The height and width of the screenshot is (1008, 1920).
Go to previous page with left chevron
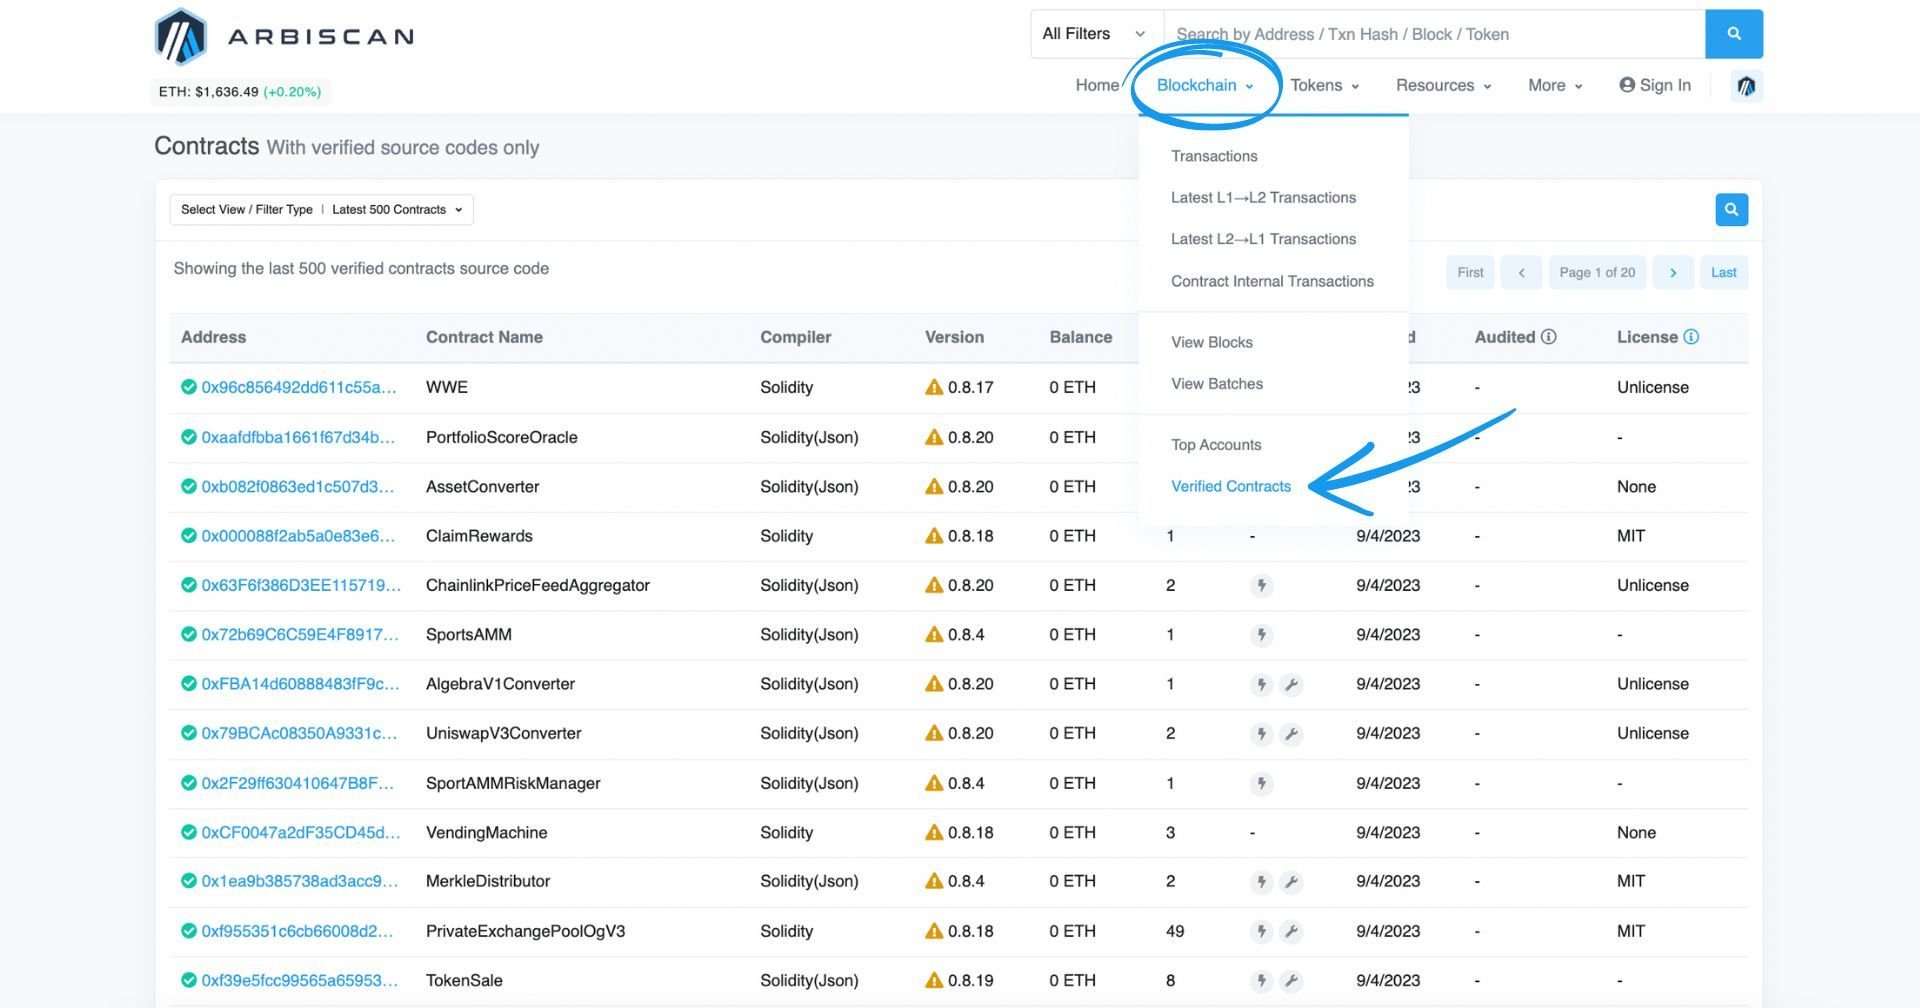[x=1521, y=272]
